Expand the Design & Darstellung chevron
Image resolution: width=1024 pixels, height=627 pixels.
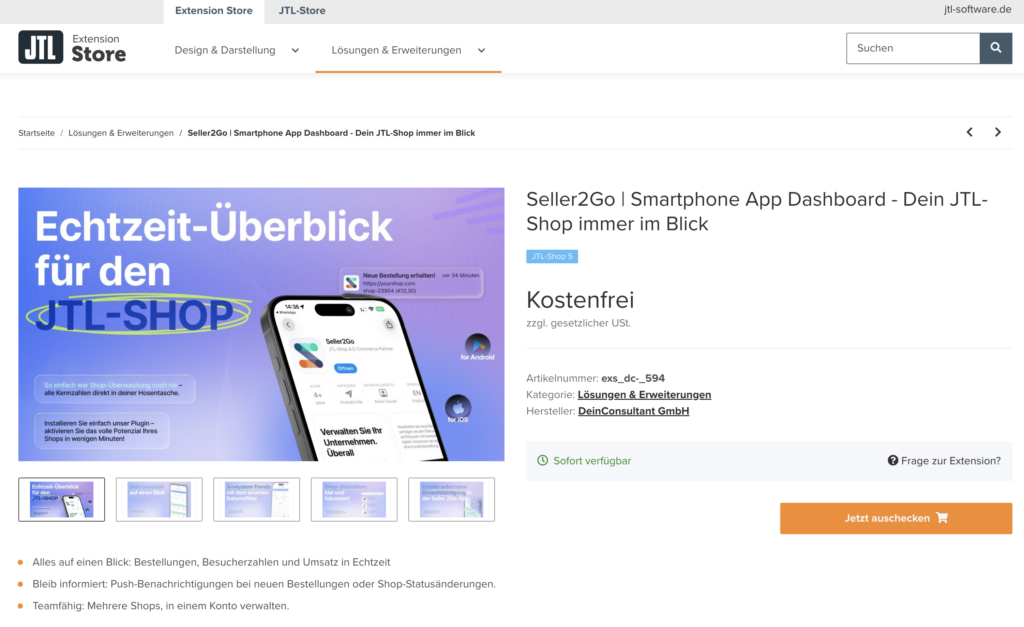coord(295,50)
